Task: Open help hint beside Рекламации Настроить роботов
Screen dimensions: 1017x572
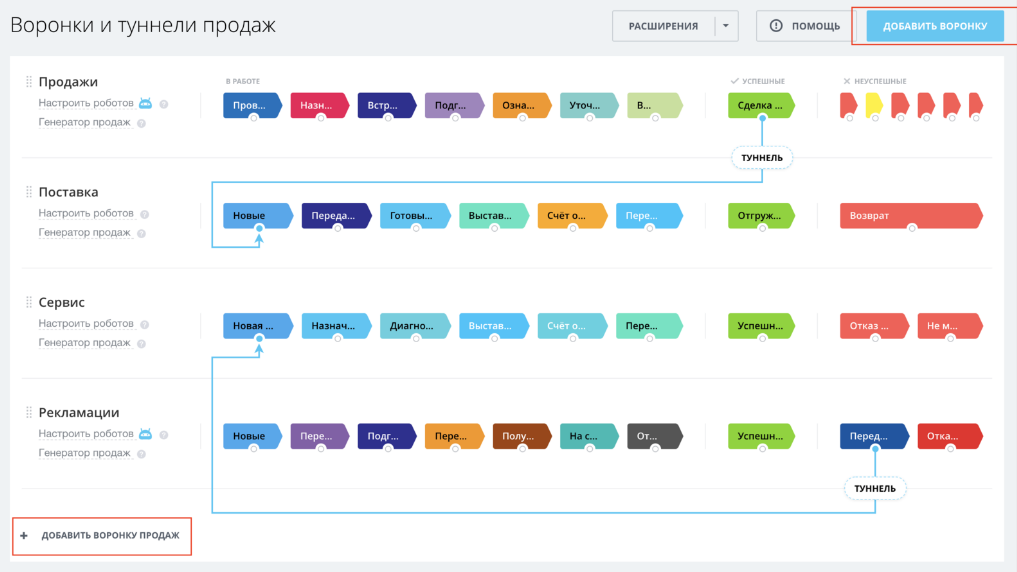Action: pos(164,435)
